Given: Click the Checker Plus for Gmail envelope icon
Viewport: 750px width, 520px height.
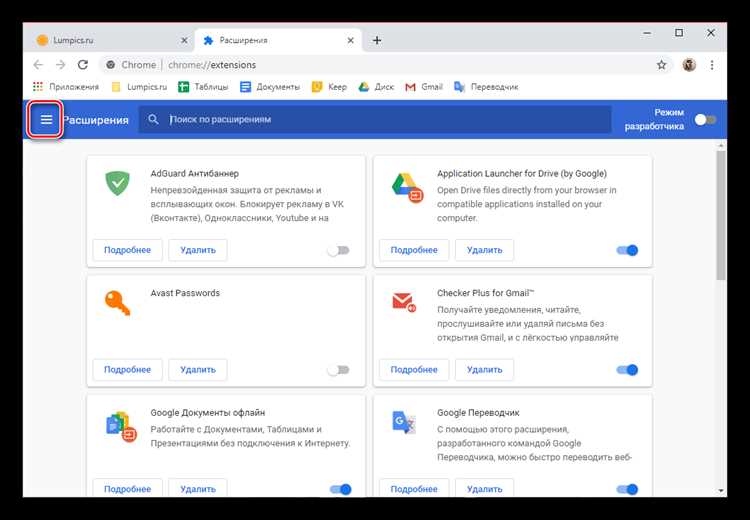Looking at the screenshot, I should [x=404, y=302].
